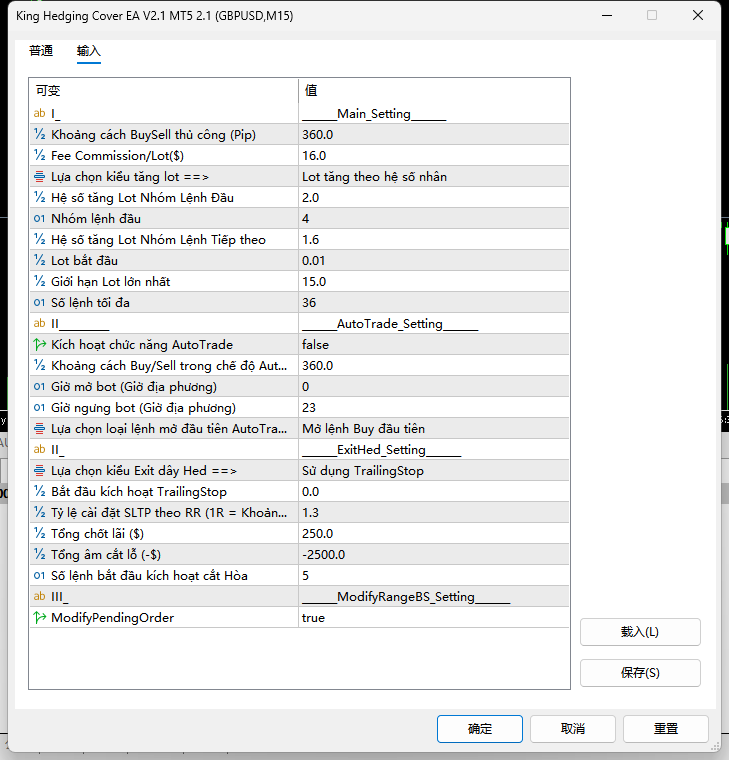Click the integer icon beside Số lệnh tối đa

[x=39, y=302]
